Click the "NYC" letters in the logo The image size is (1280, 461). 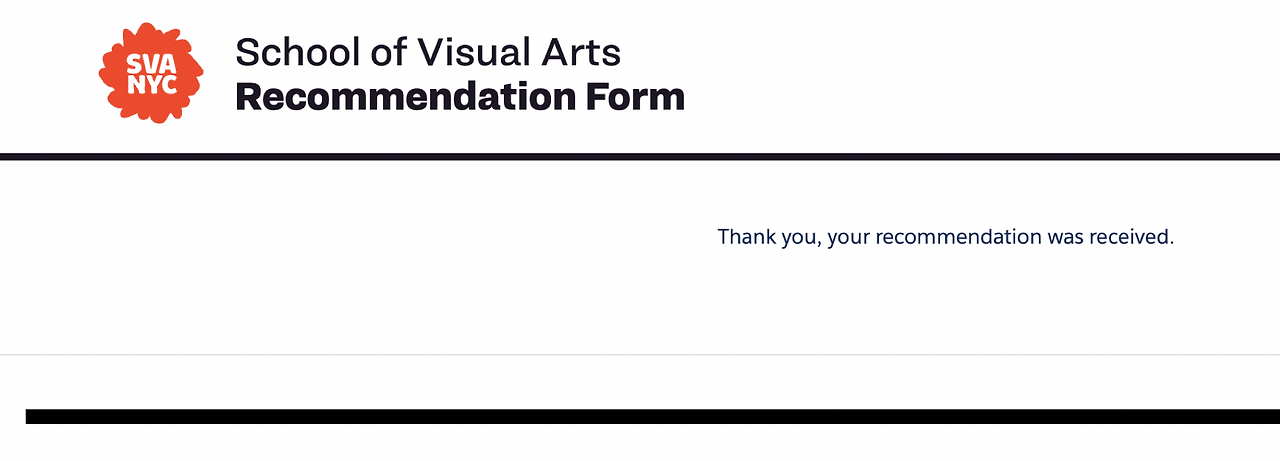coord(151,85)
